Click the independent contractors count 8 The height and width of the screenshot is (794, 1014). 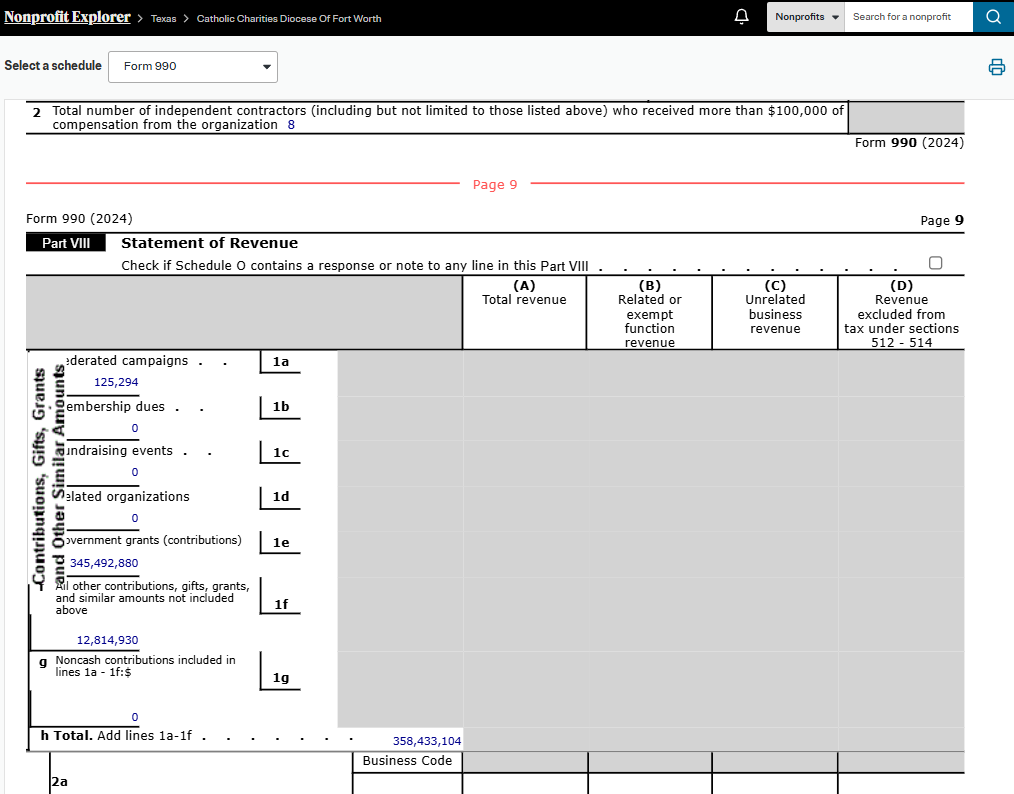tap(291, 125)
